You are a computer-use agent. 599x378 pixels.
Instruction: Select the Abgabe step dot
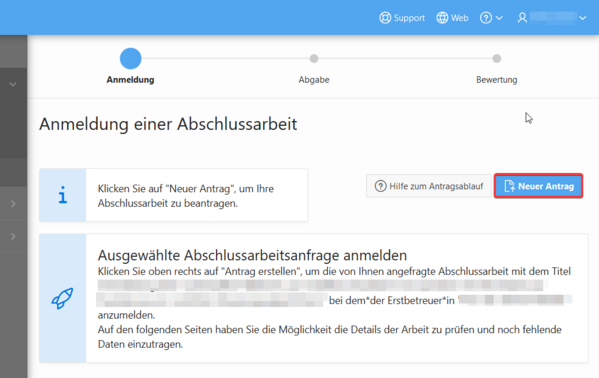[x=314, y=58]
